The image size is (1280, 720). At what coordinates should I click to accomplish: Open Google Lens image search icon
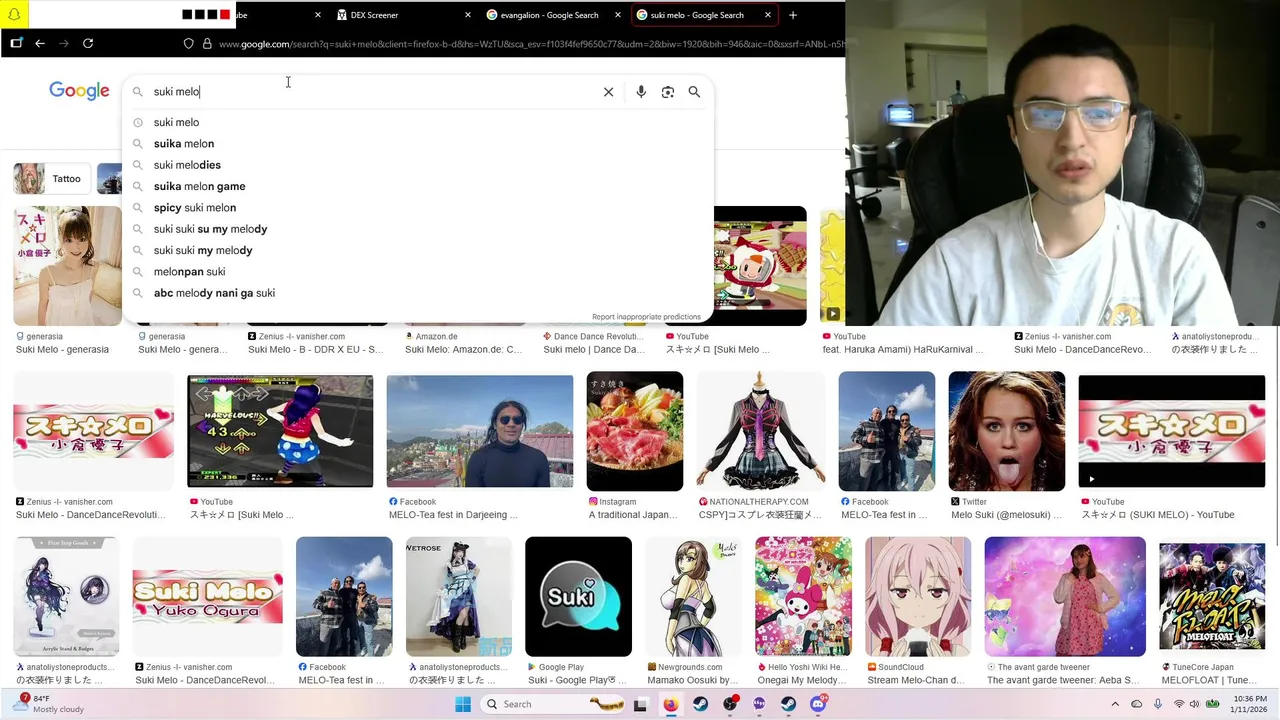(x=668, y=92)
